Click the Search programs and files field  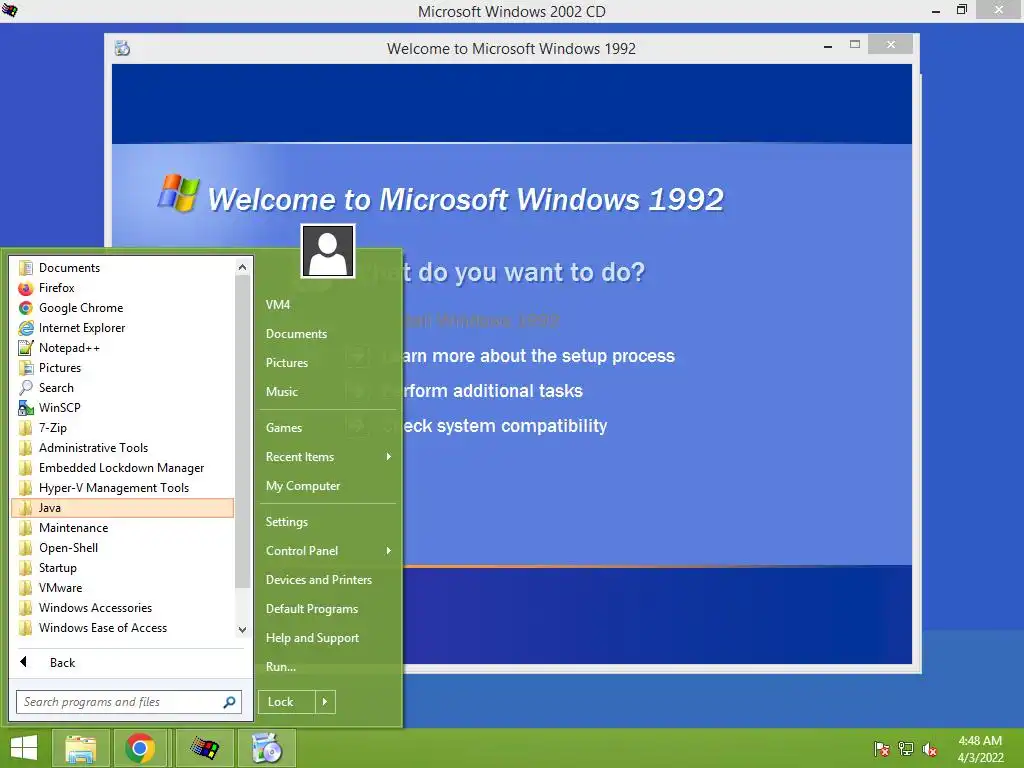(129, 702)
